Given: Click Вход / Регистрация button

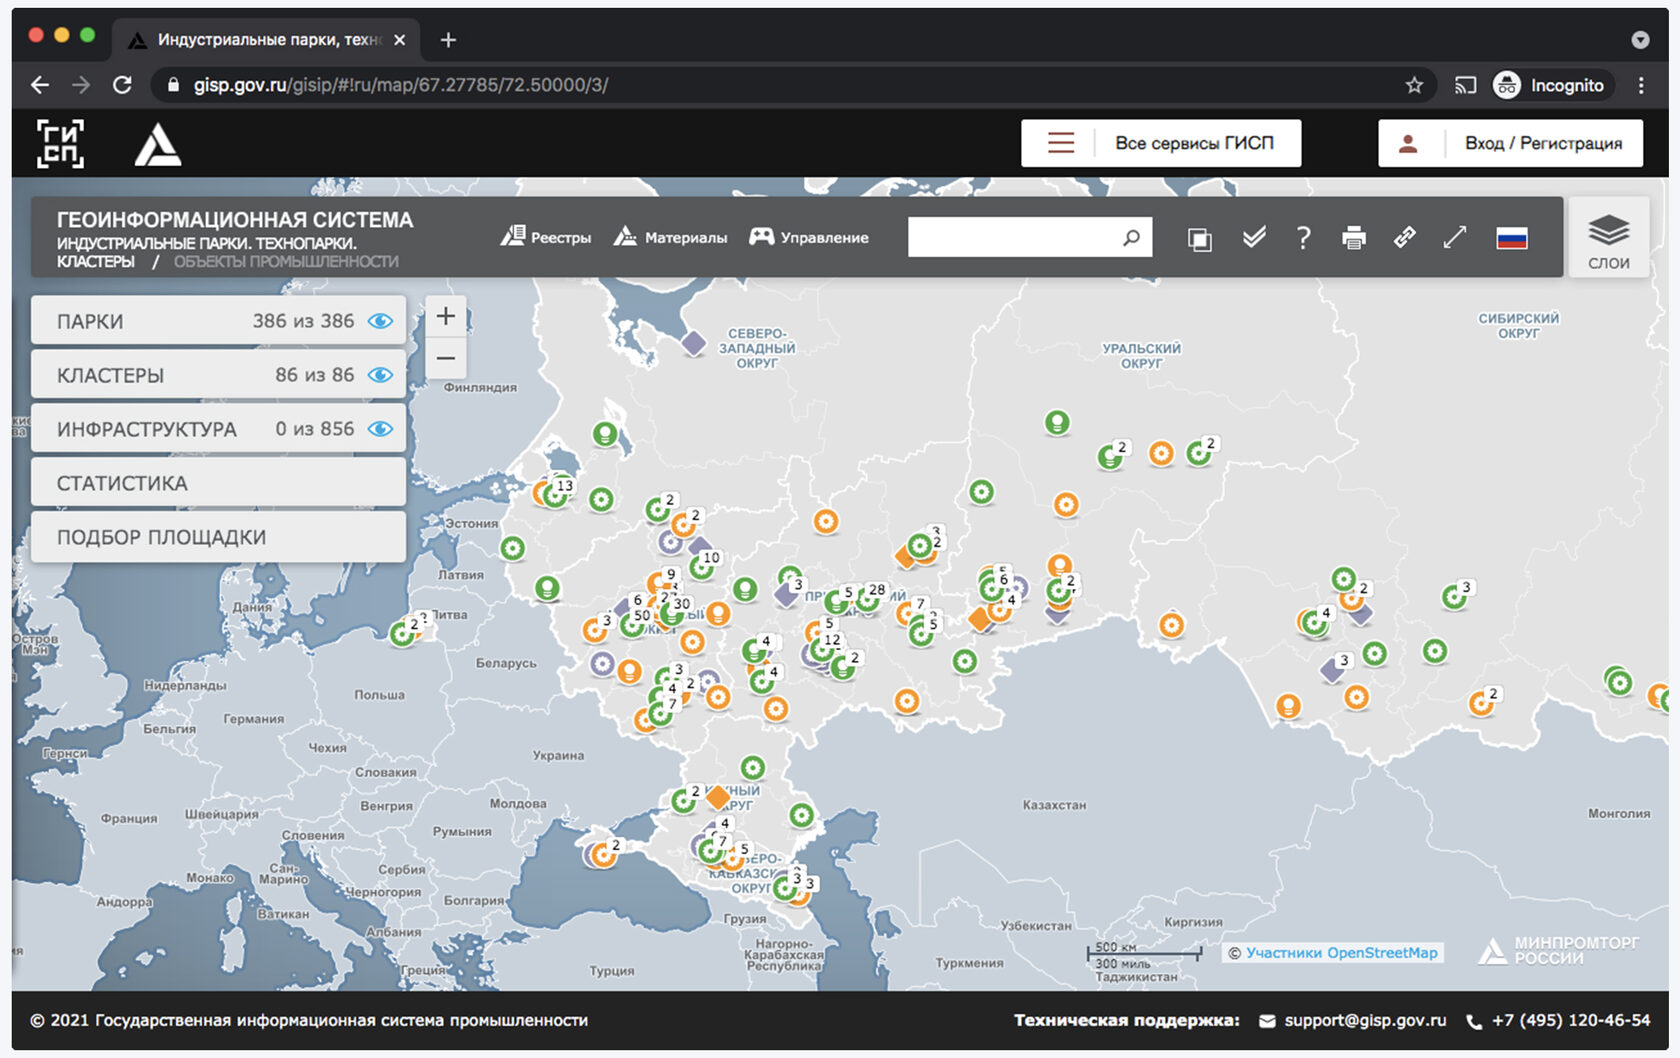Looking at the screenshot, I should 1510,143.
